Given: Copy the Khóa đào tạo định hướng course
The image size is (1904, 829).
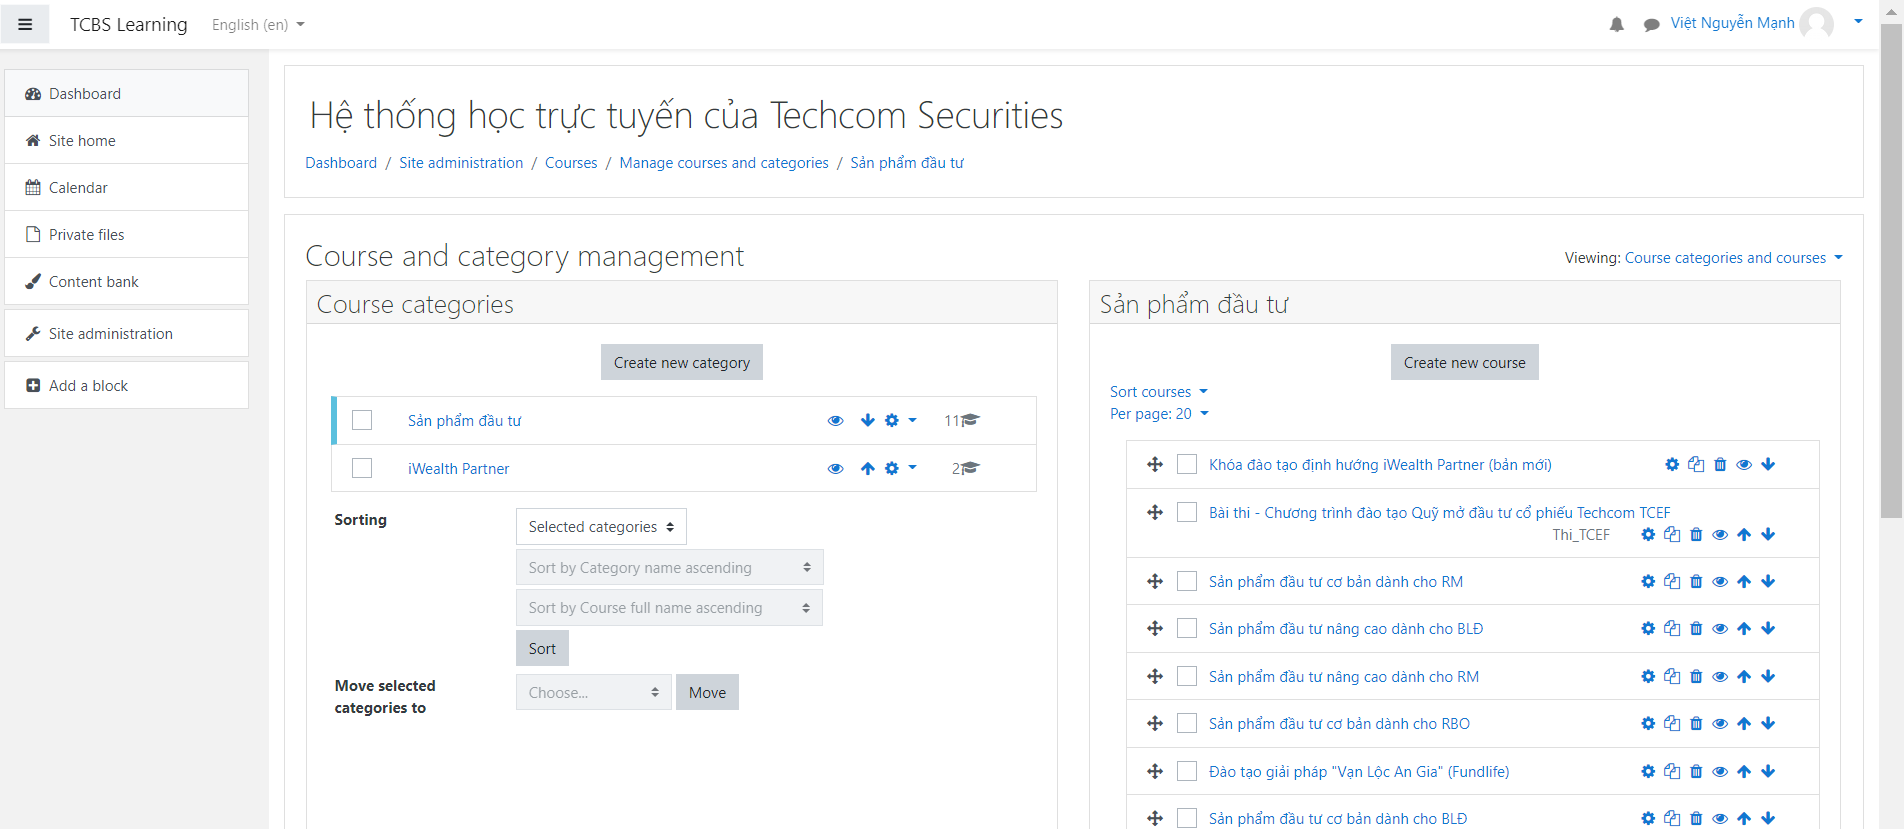Looking at the screenshot, I should coord(1696,464).
